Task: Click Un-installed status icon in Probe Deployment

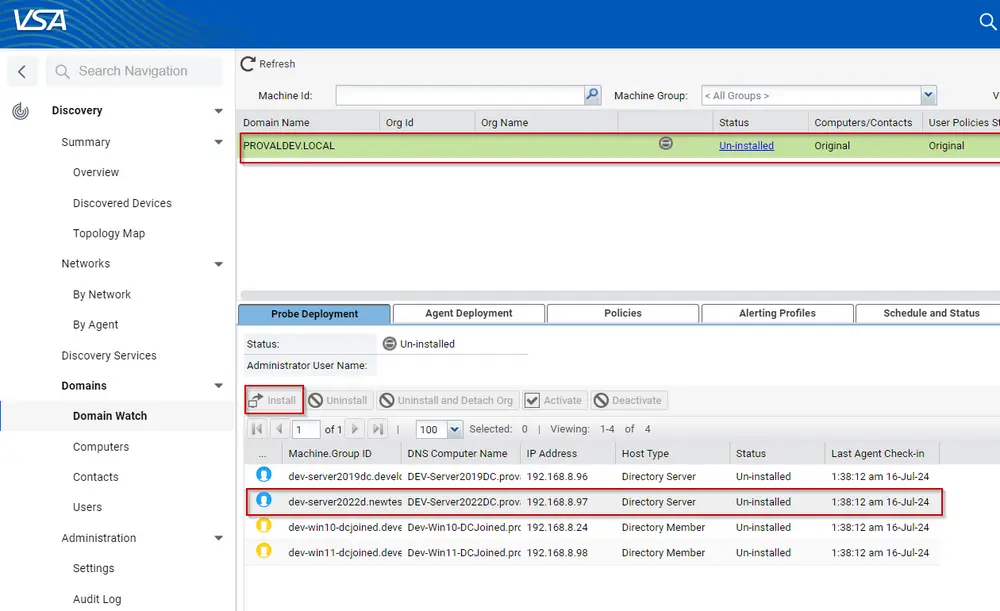Action: click(x=389, y=344)
